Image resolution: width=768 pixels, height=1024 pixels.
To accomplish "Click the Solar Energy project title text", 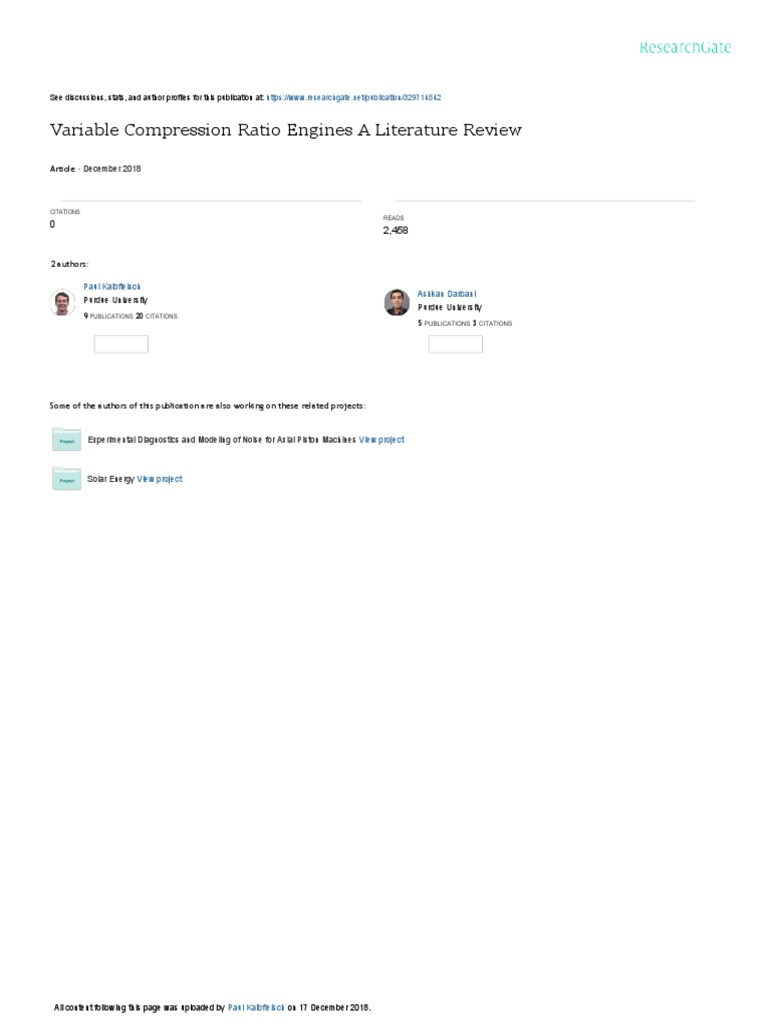I will pos(111,480).
